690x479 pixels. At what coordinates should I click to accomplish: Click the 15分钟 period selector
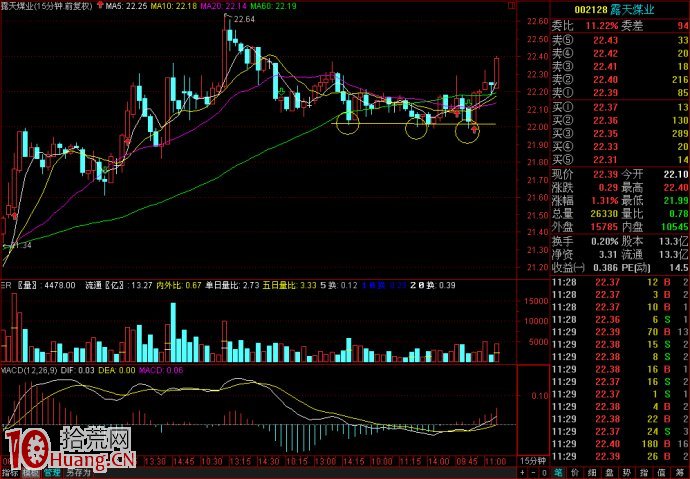533,461
